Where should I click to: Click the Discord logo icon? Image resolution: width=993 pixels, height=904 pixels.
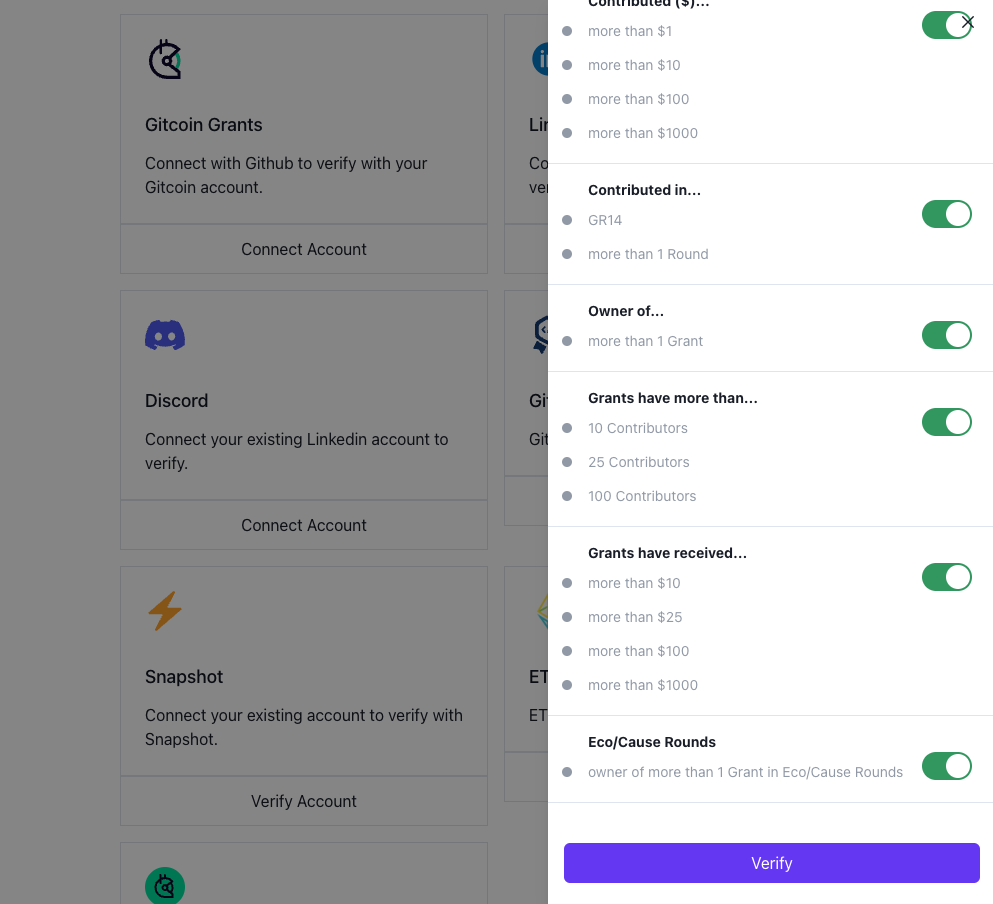click(165, 335)
